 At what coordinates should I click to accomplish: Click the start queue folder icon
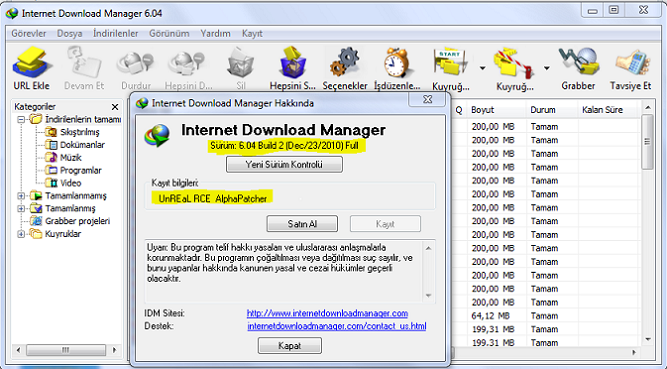pyautogui.click(x=450, y=63)
